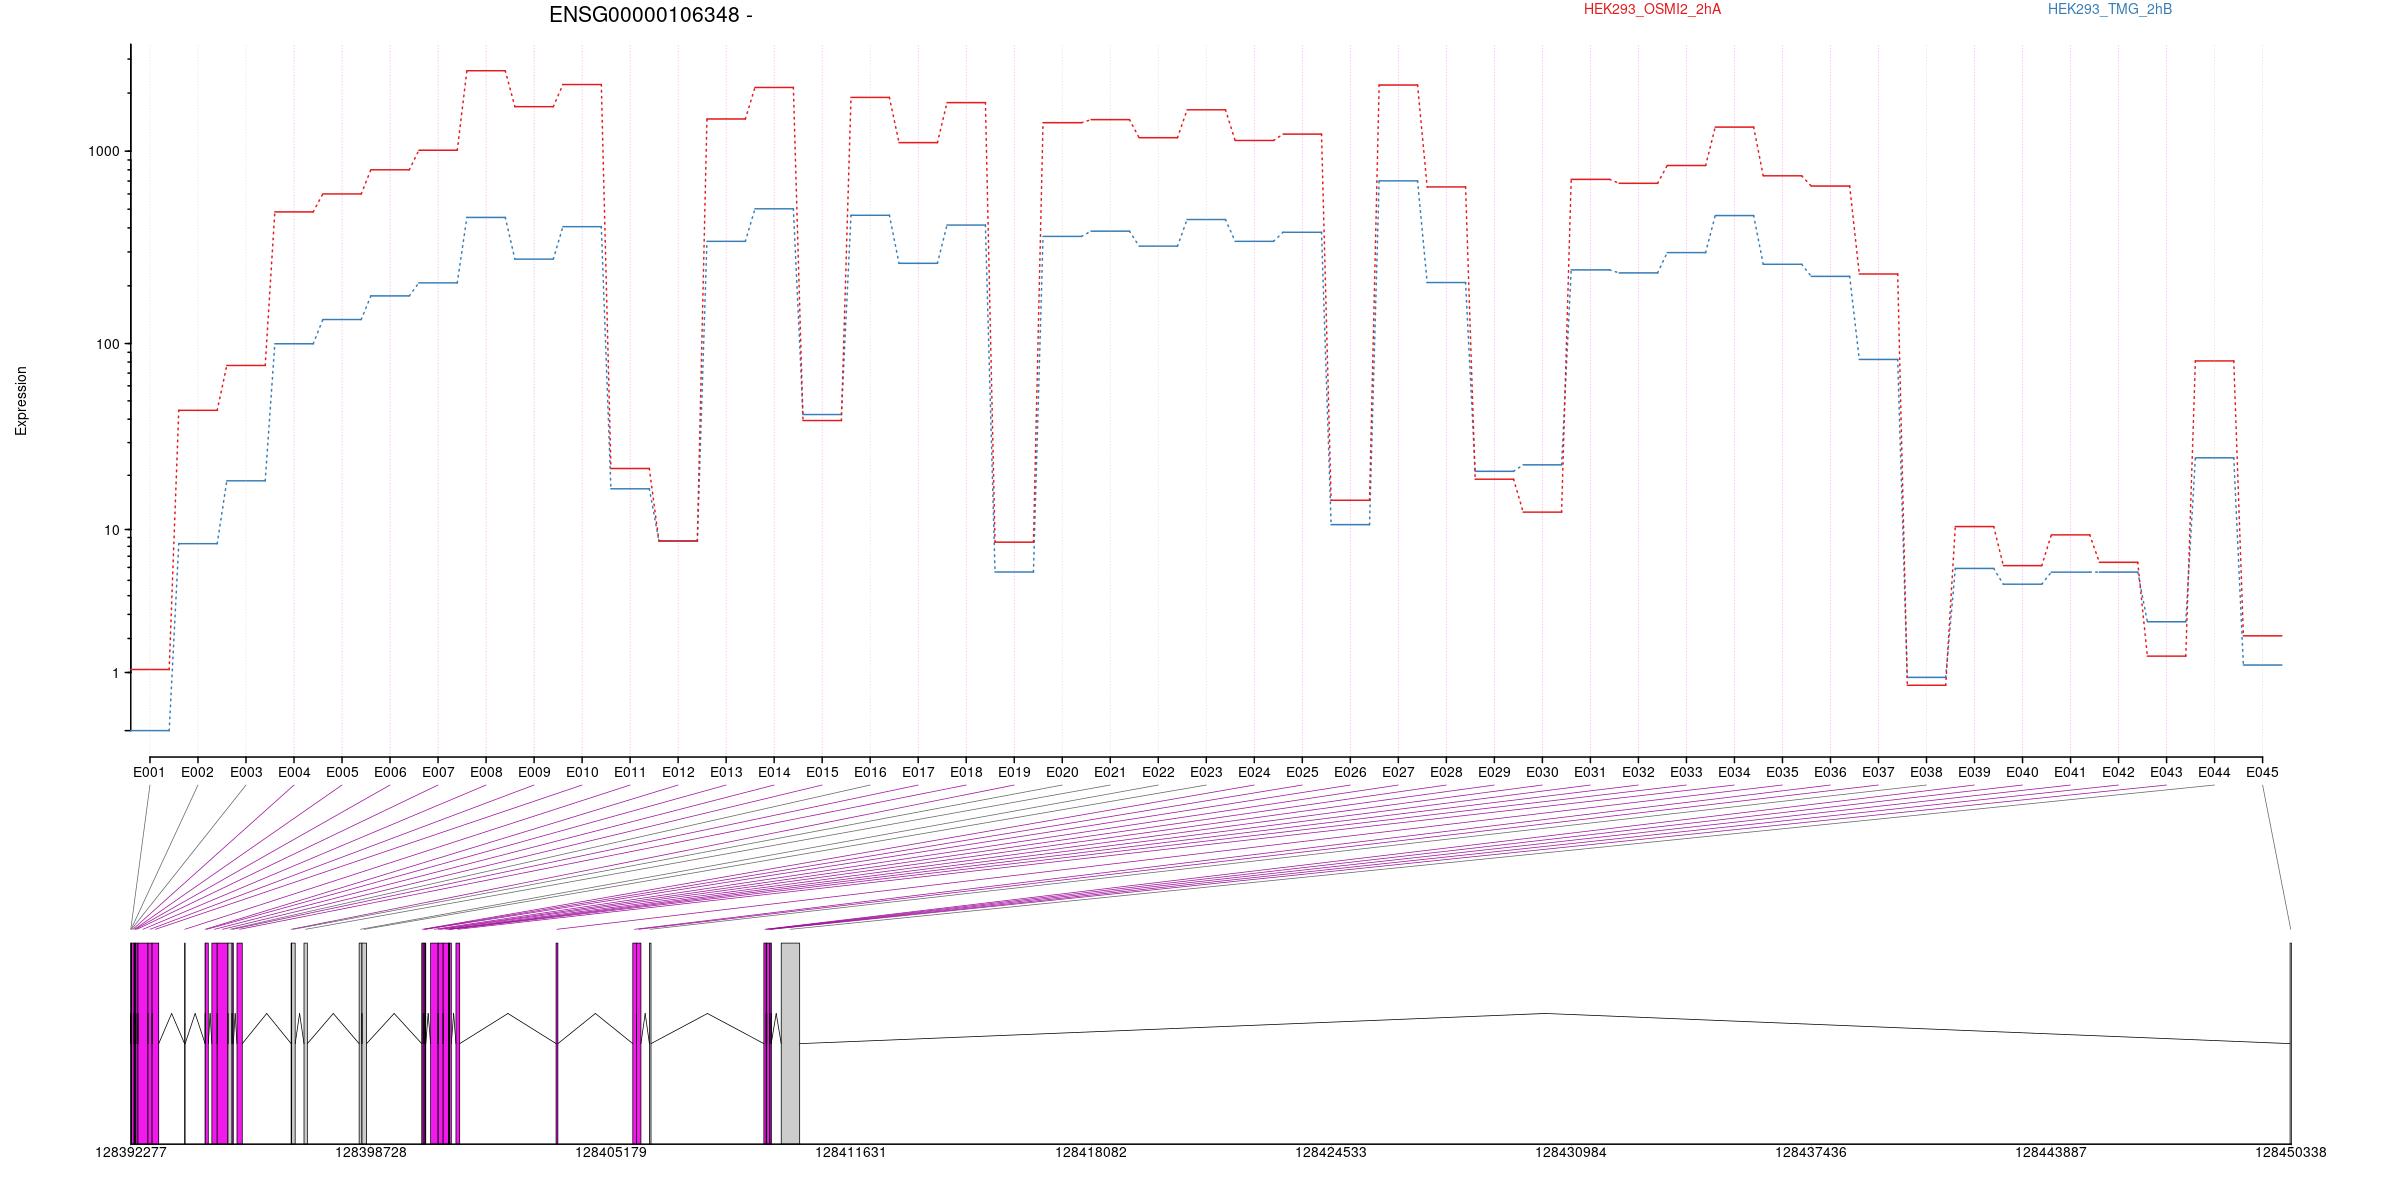Select exon label E041
This screenshot has height=1200, width=2400.
coord(2069,772)
